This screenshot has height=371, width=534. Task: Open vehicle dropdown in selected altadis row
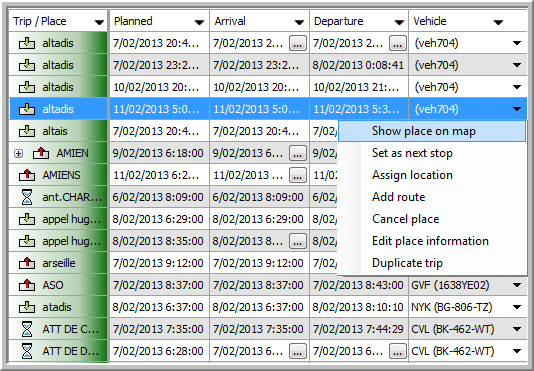tap(517, 109)
